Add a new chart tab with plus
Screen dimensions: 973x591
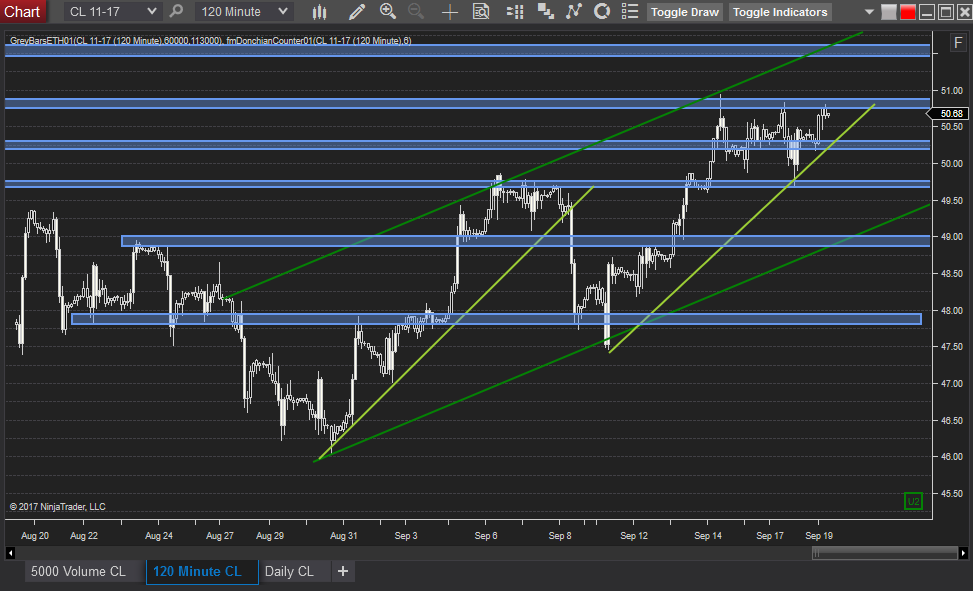point(343,571)
